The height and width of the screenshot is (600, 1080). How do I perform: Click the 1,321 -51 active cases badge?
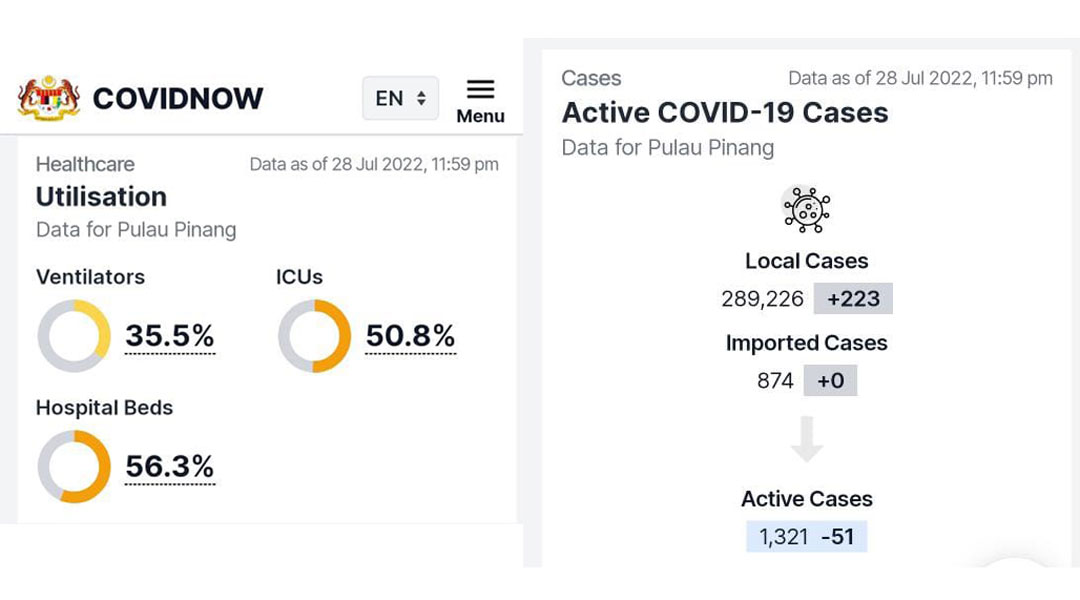[807, 537]
